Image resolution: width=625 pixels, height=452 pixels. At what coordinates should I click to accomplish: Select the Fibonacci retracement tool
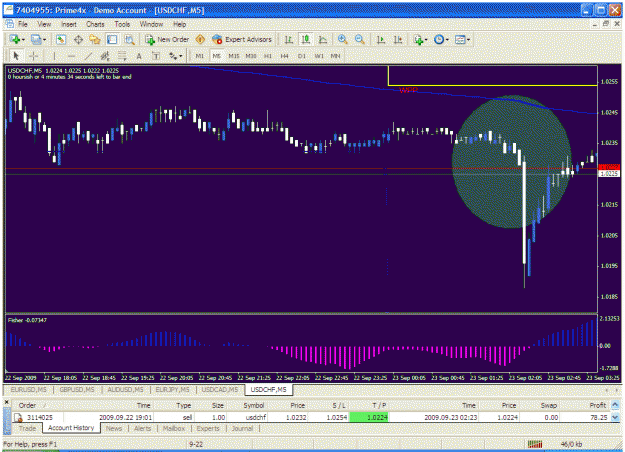[122, 56]
